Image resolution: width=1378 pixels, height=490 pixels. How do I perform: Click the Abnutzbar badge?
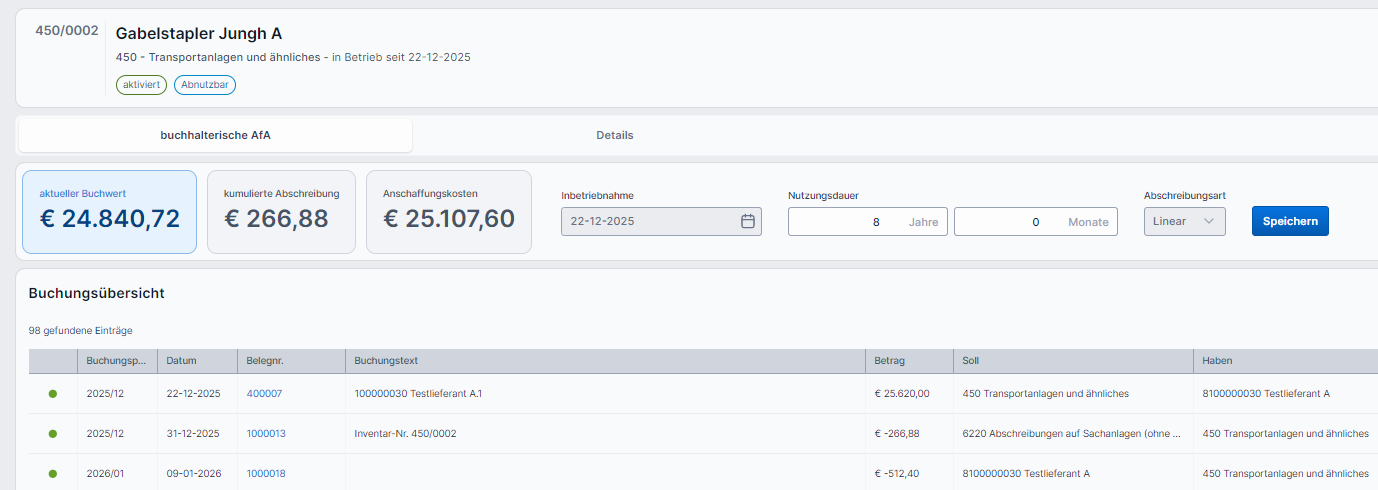click(x=205, y=85)
